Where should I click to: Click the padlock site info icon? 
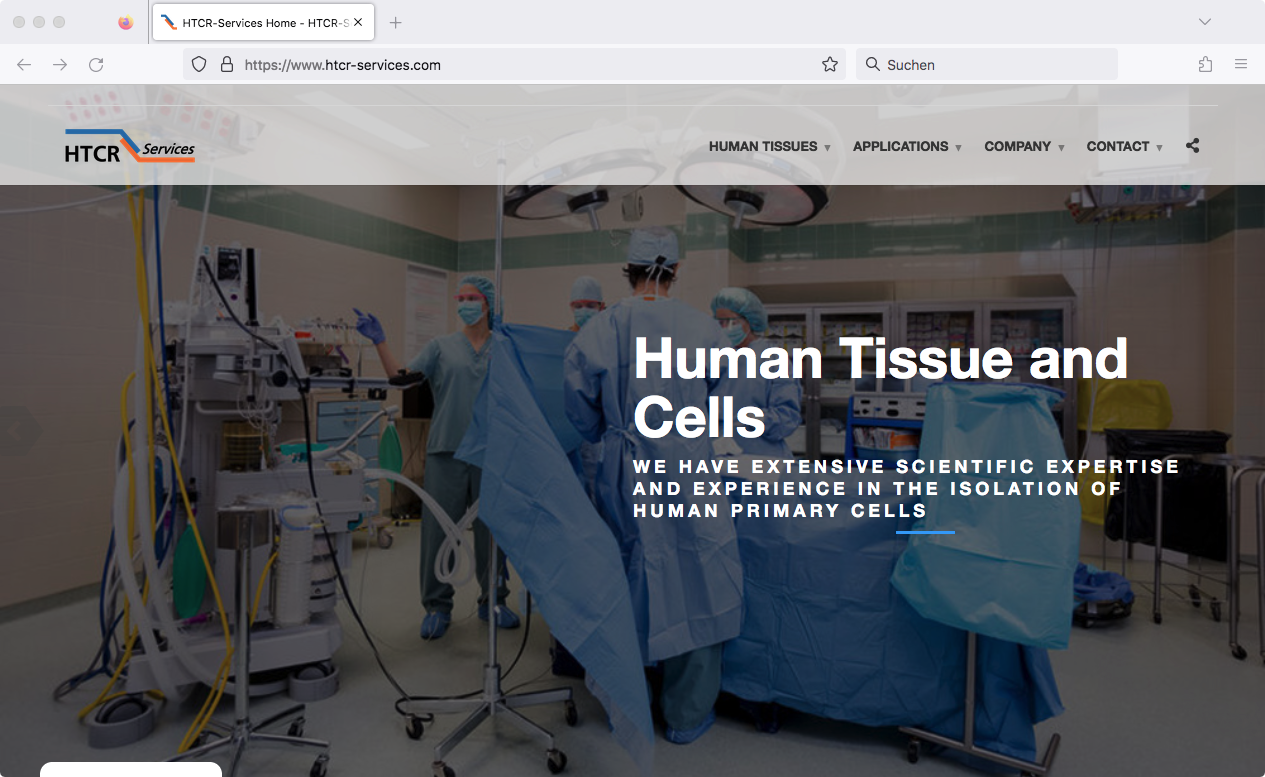(227, 65)
